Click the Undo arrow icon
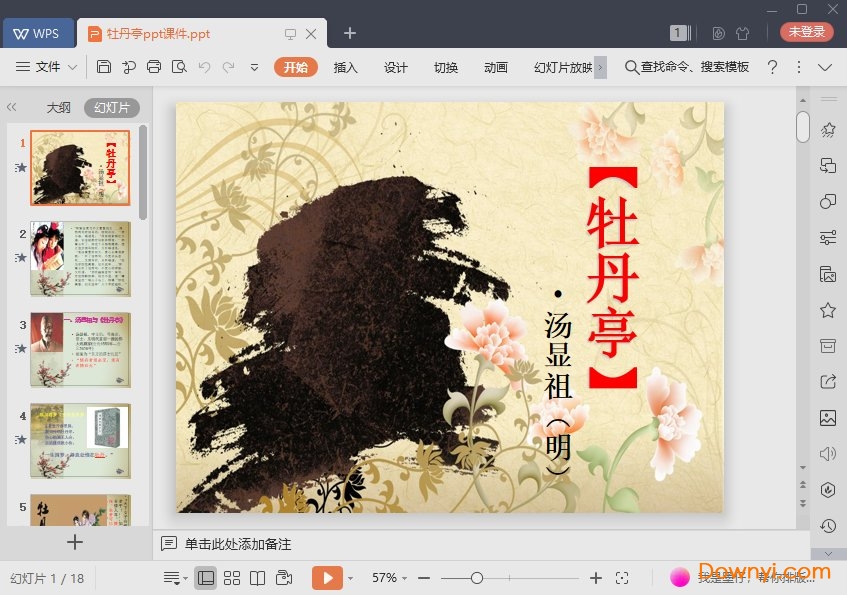847x595 pixels. point(205,67)
